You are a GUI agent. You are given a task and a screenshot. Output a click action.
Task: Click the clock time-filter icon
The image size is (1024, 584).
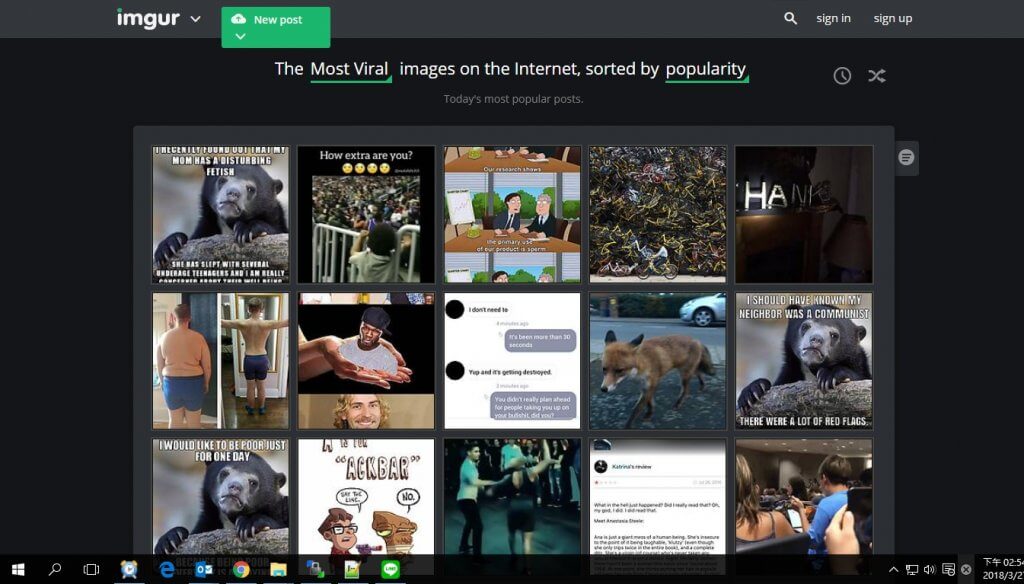pyautogui.click(x=842, y=76)
